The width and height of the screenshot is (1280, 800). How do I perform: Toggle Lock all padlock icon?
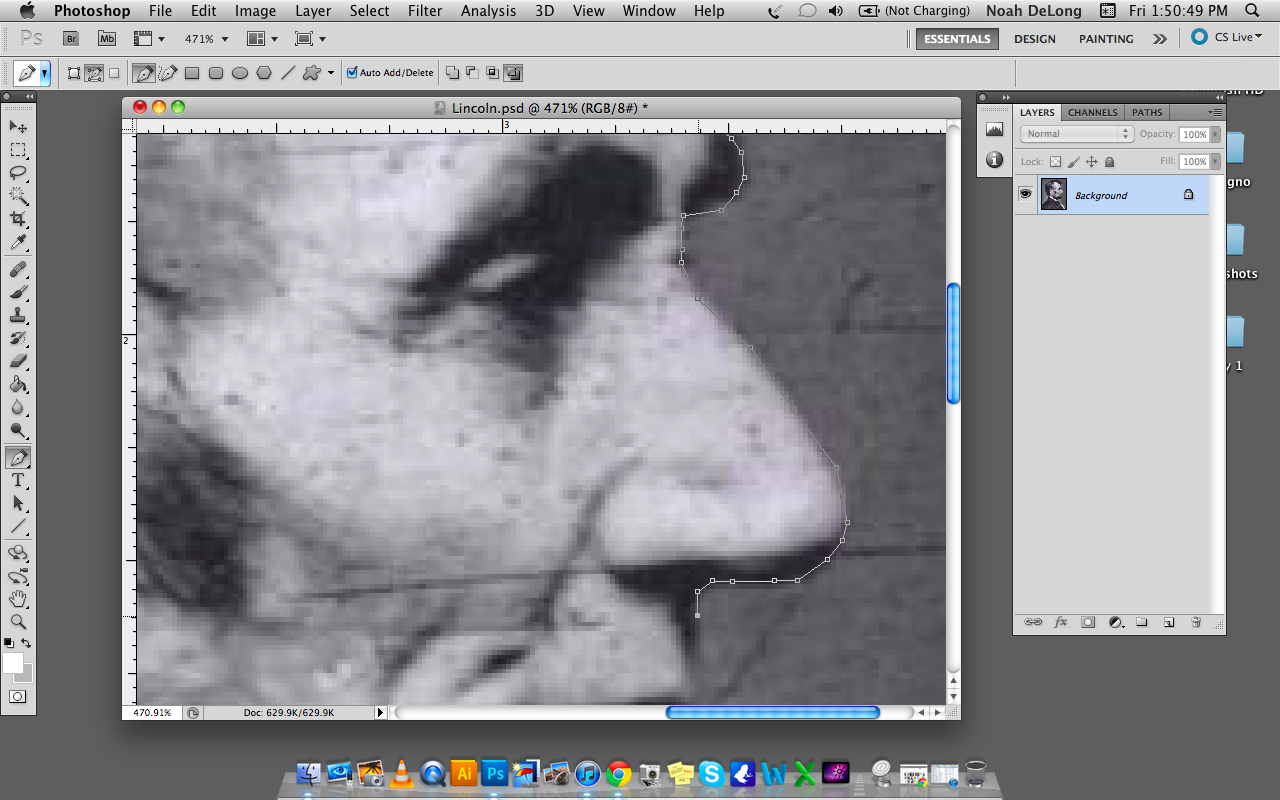(x=1109, y=161)
